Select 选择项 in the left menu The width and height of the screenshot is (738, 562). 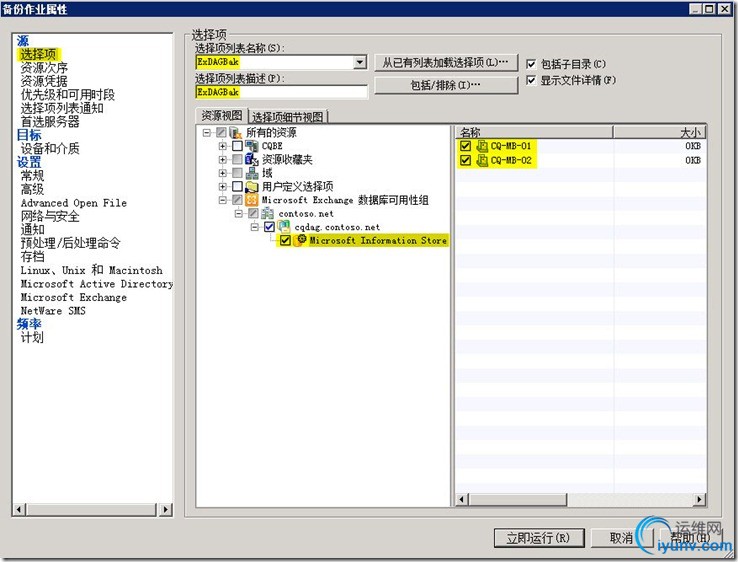coord(38,54)
